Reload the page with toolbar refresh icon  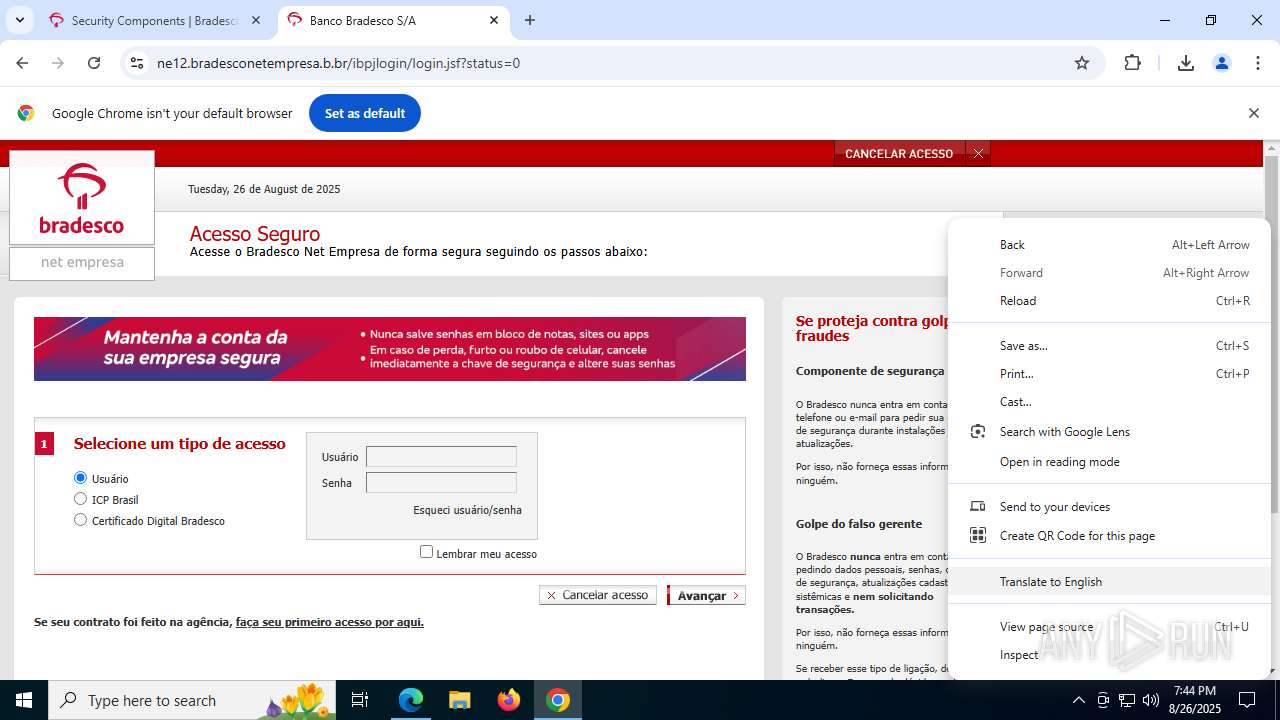pyautogui.click(x=94, y=63)
